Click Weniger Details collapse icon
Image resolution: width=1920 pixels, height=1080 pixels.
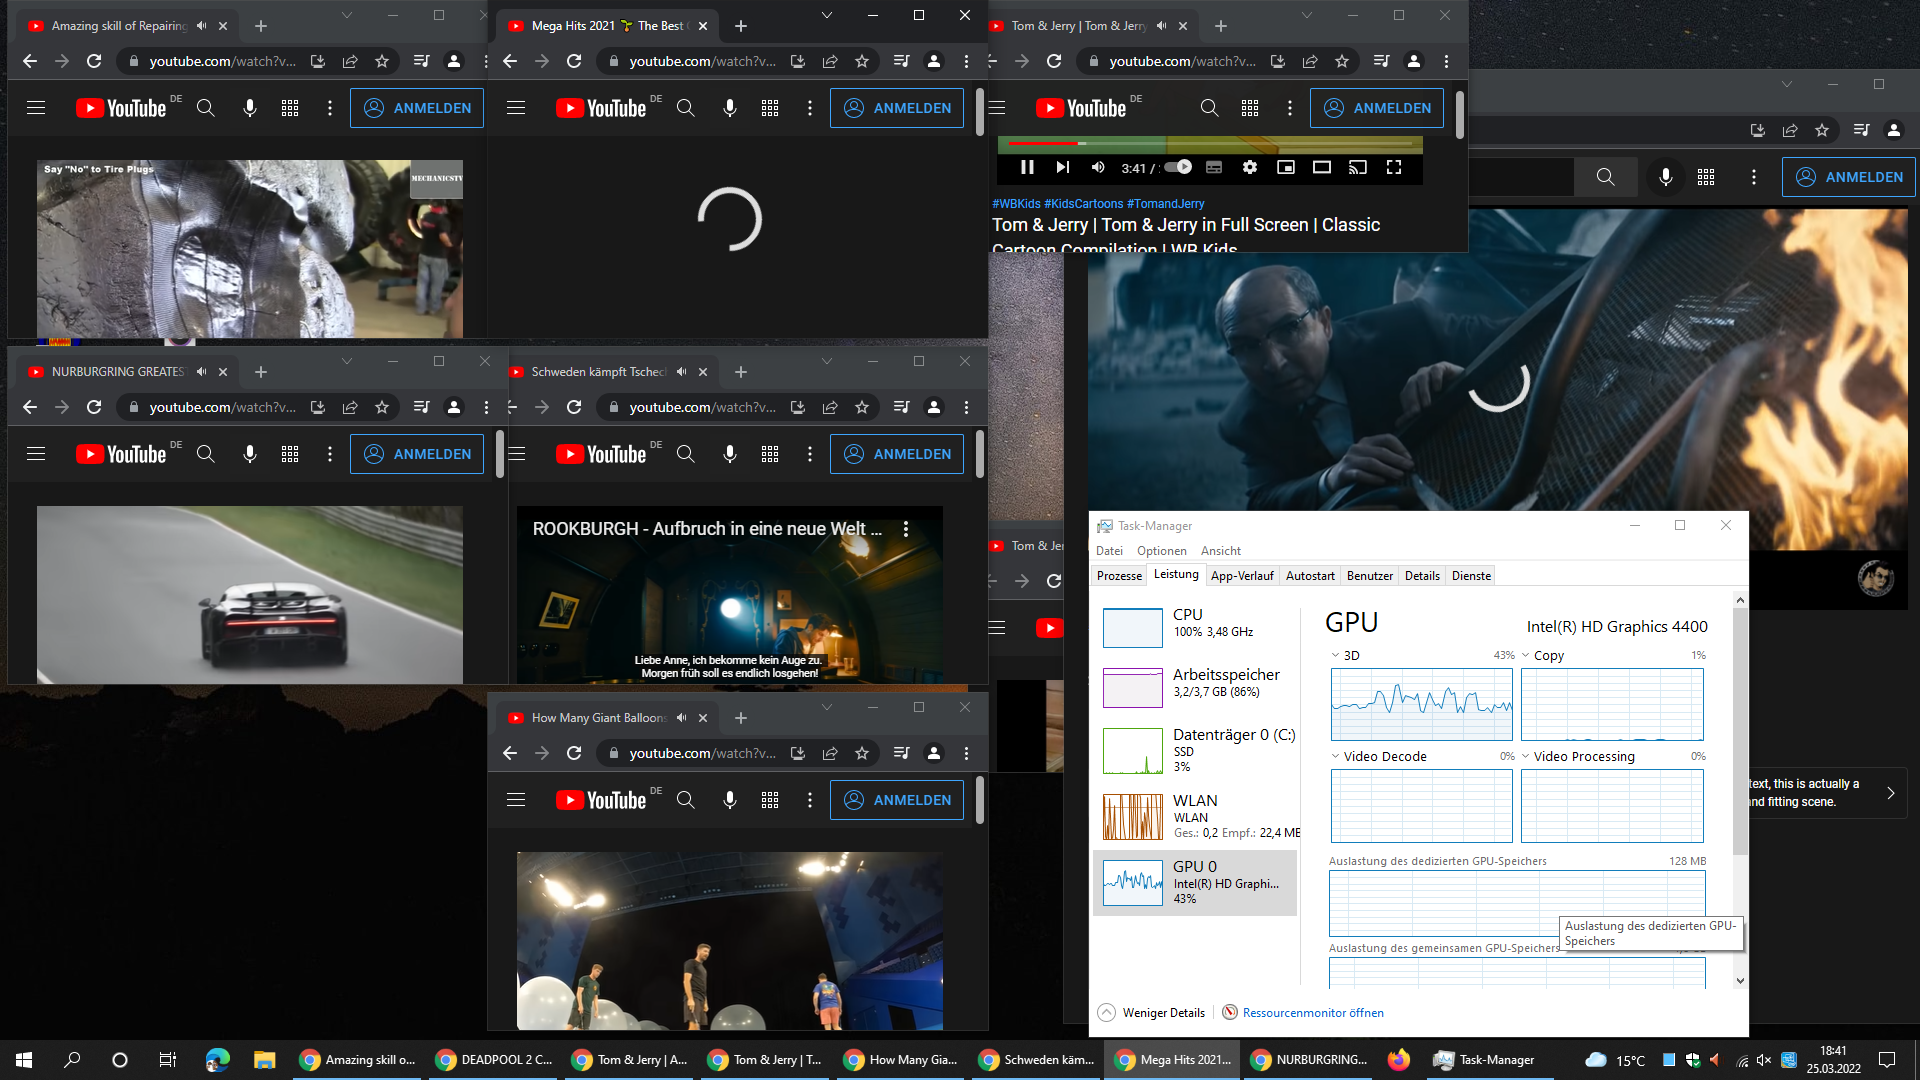click(1107, 1012)
